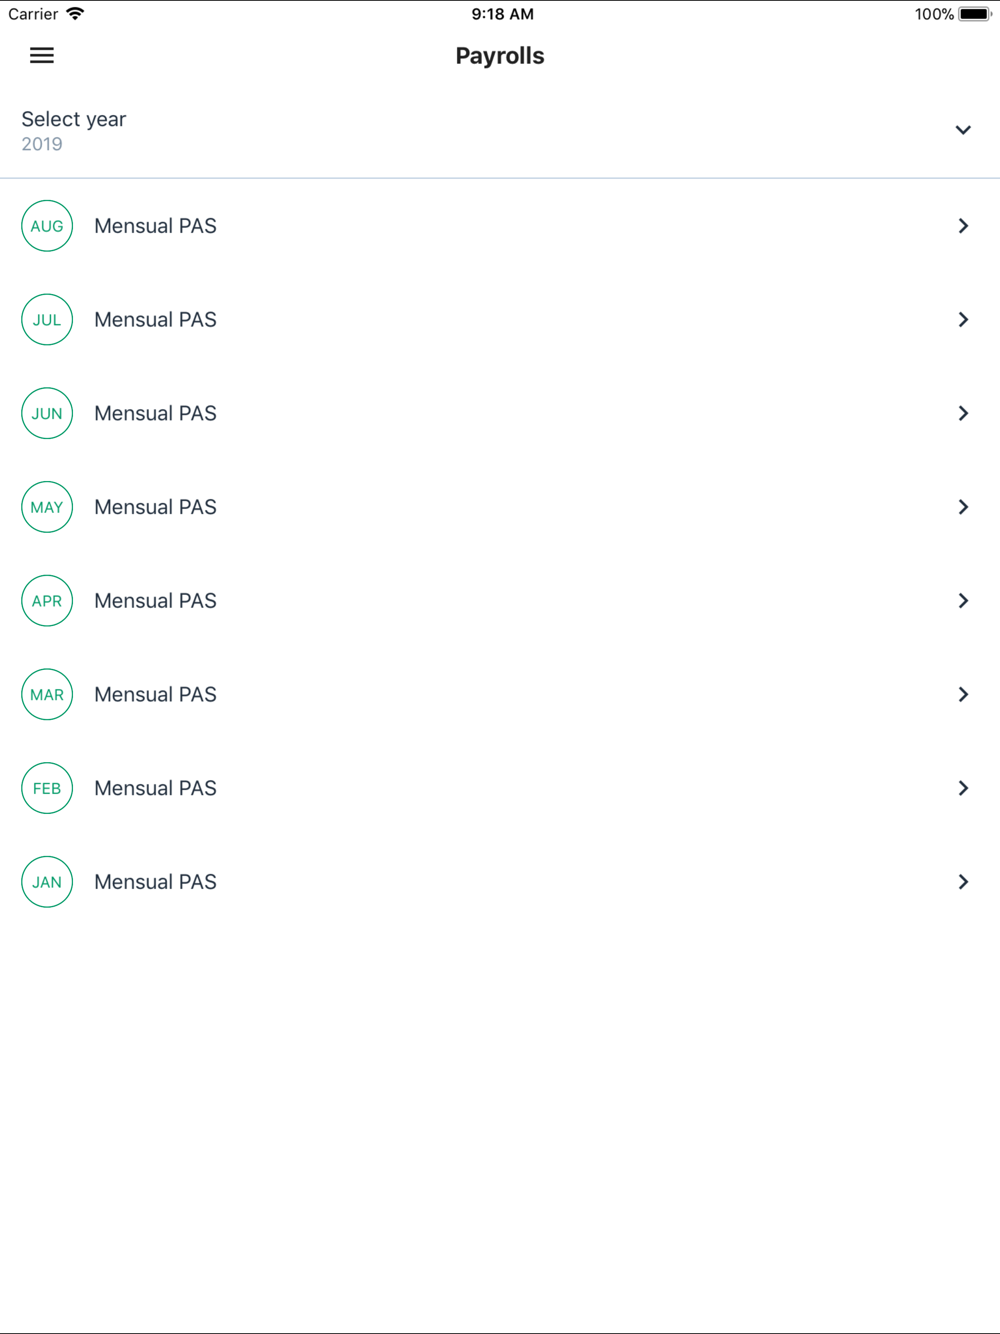Tap the MAR month badge icon
This screenshot has height=1334, width=1000.
point(47,695)
